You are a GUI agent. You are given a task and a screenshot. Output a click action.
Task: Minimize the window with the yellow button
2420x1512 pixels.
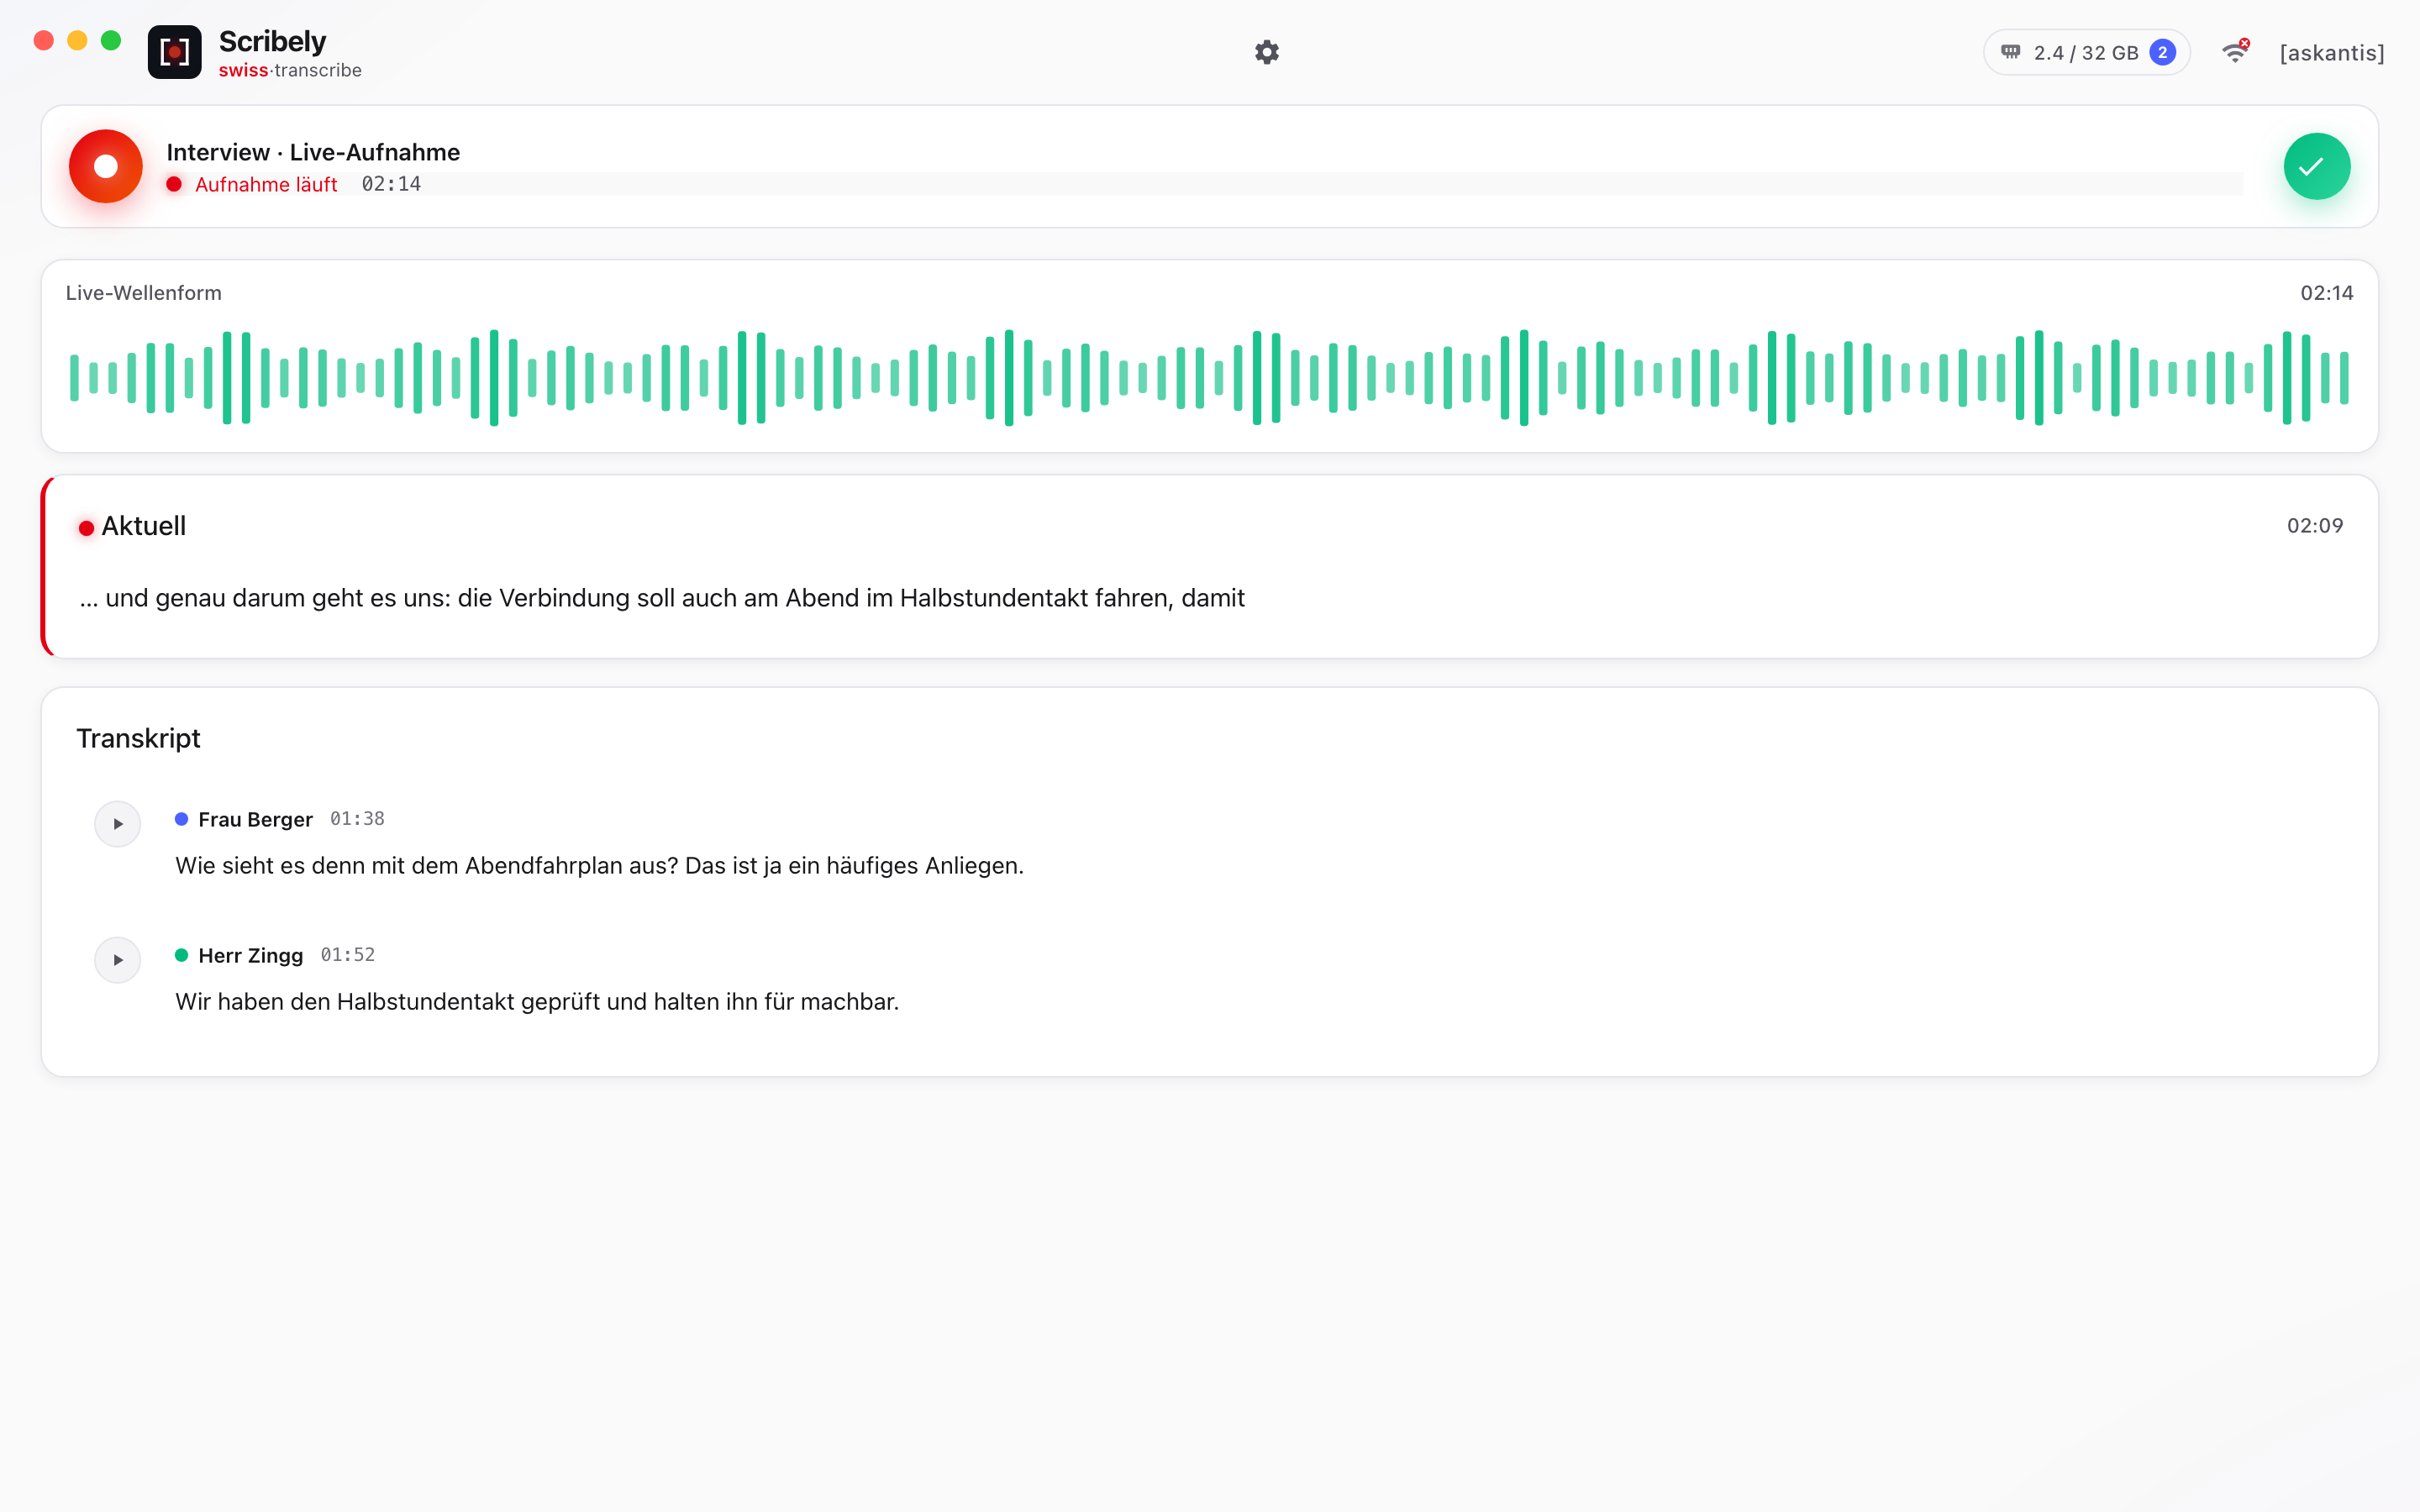[x=77, y=40]
